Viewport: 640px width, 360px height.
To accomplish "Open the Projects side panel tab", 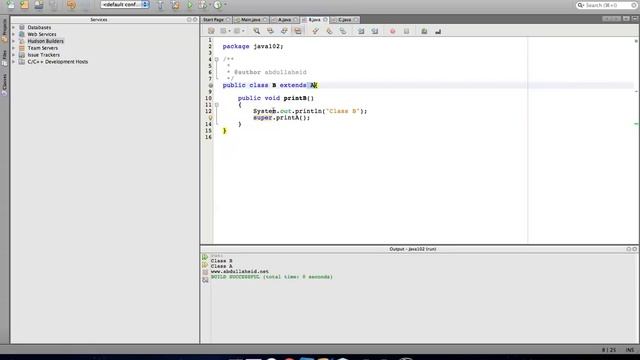I will 4,31.
